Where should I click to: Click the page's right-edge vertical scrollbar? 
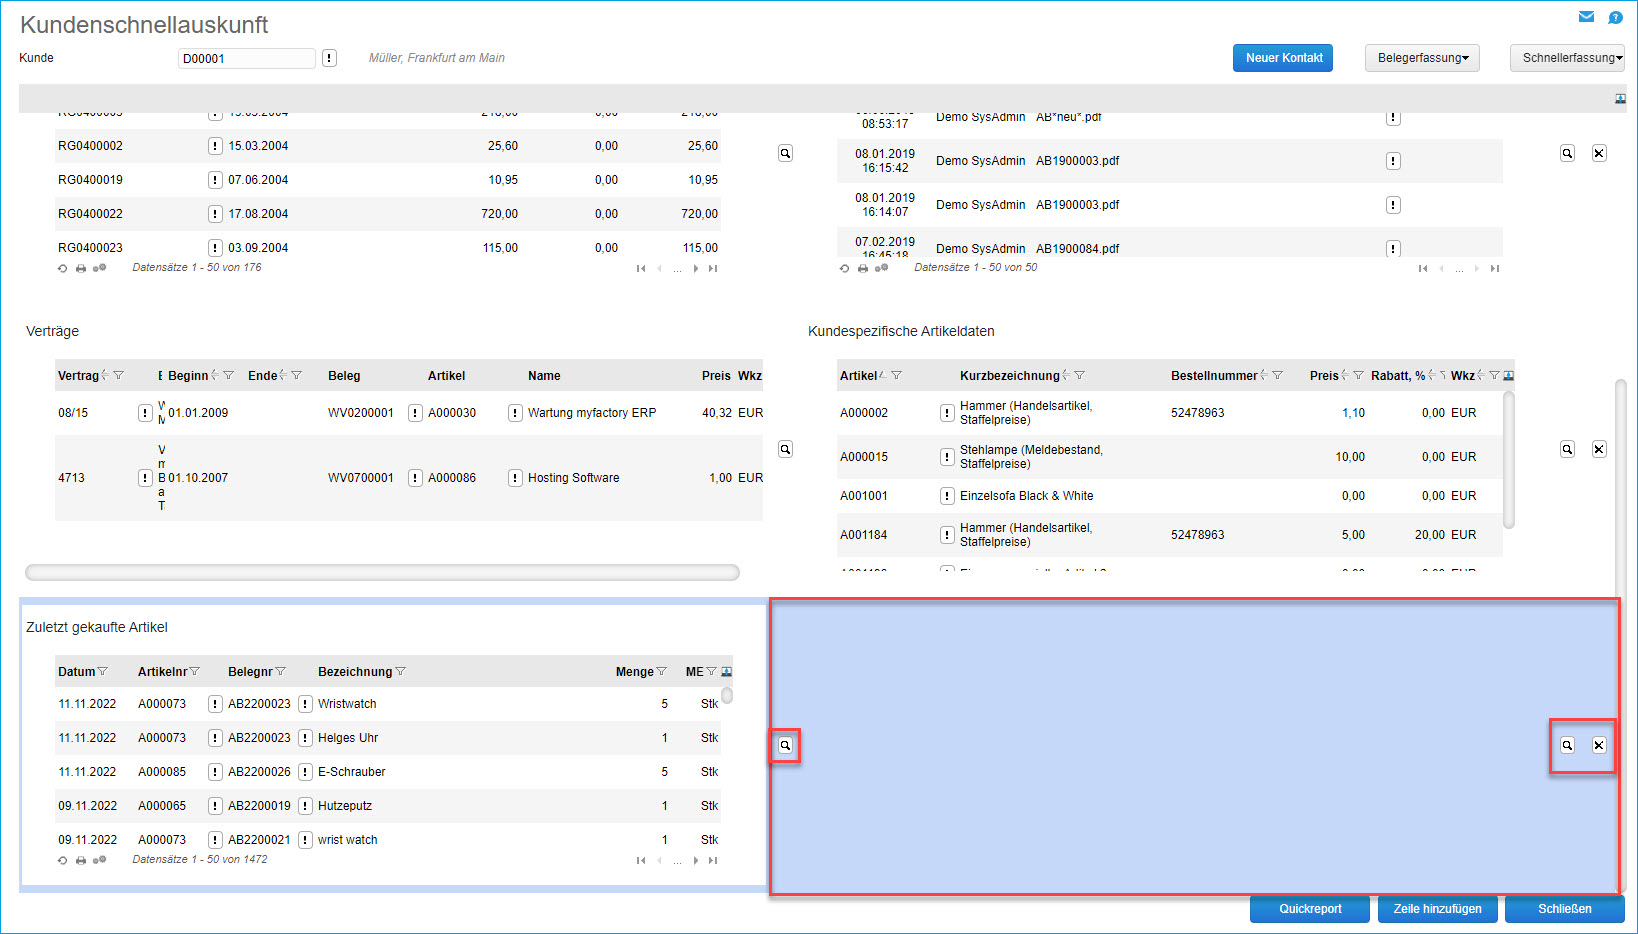pyautogui.click(x=1621, y=635)
